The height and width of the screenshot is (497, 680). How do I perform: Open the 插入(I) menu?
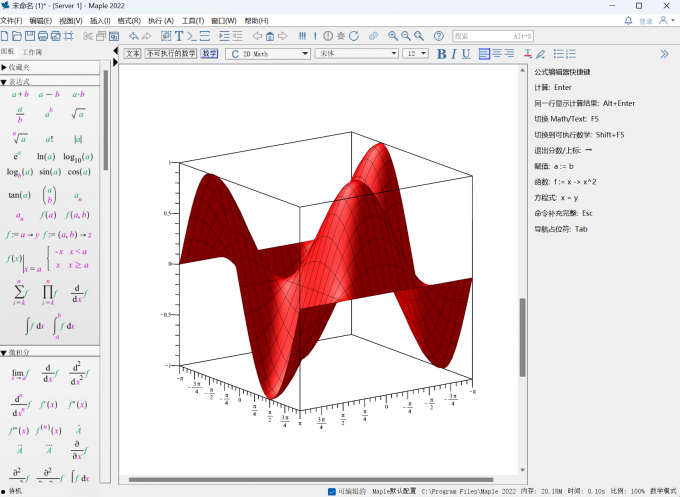100,20
